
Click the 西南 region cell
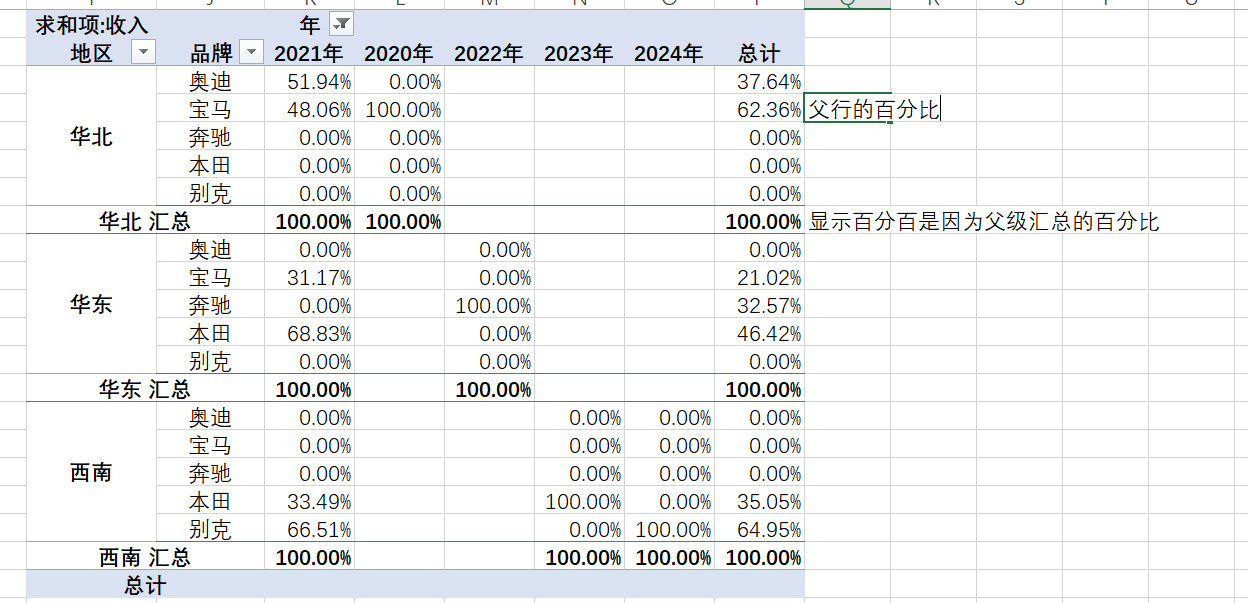coord(91,473)
